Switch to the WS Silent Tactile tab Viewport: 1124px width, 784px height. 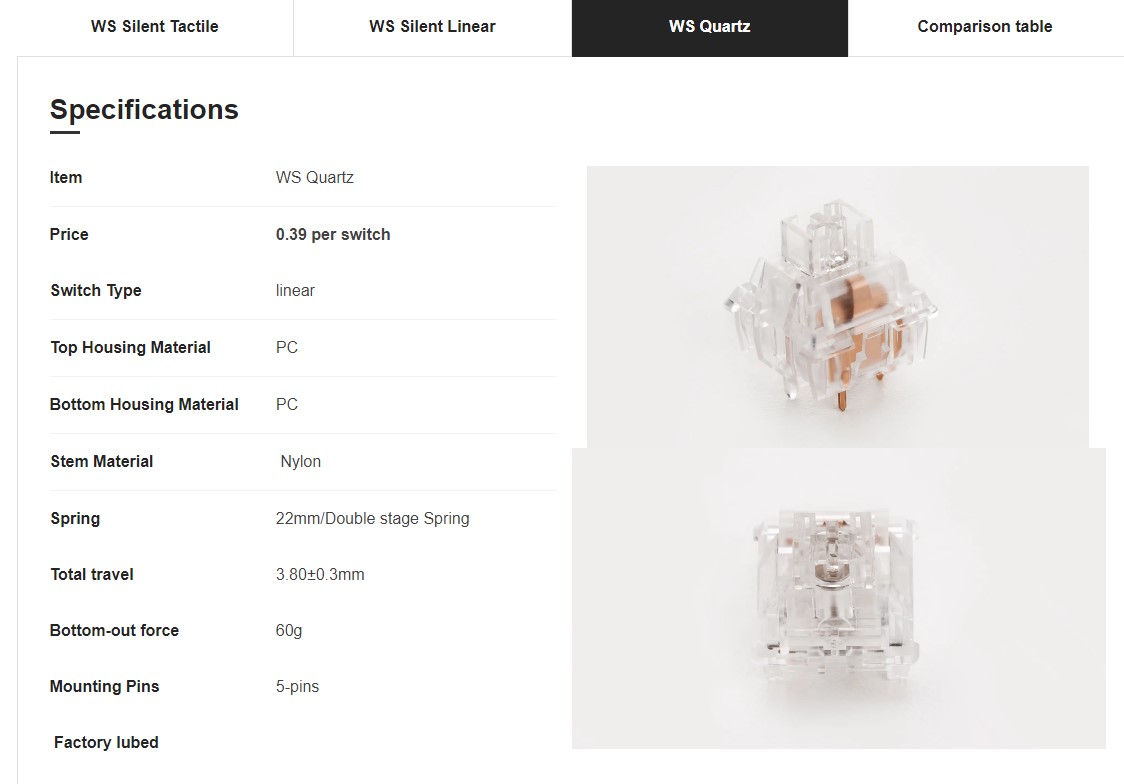coord(155,27)
